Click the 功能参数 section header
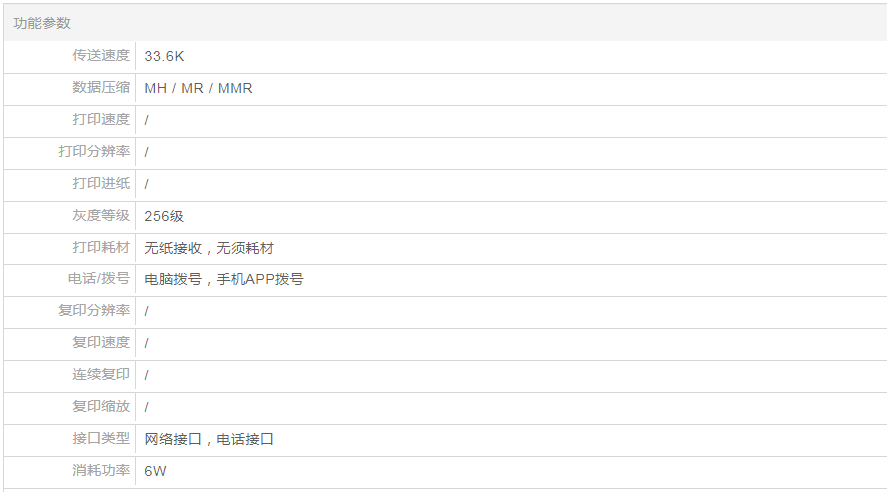The width and height of the screenshot is (890, 492). pyautogui.click(x=42, y=23)
